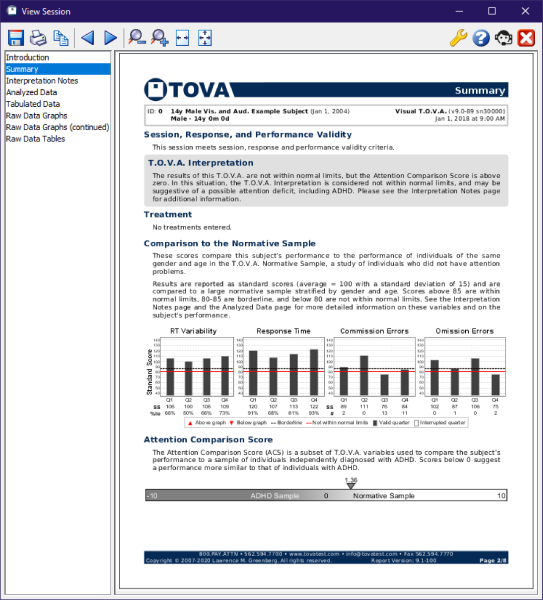Click the Zoom in magnifier icon
543x600 pixels.
click(160, 38)
